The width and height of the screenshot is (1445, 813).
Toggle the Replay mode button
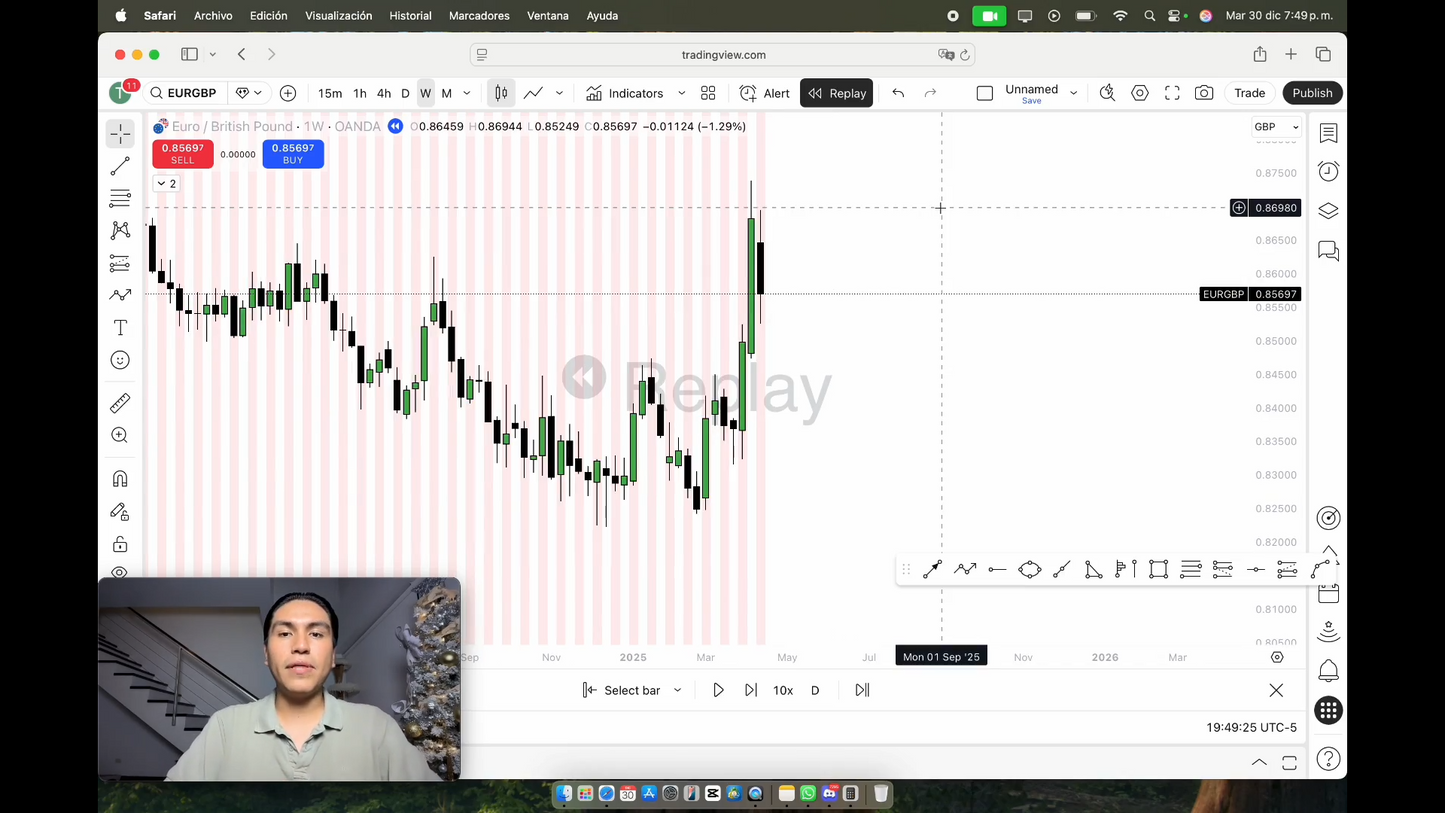[837, 93]
